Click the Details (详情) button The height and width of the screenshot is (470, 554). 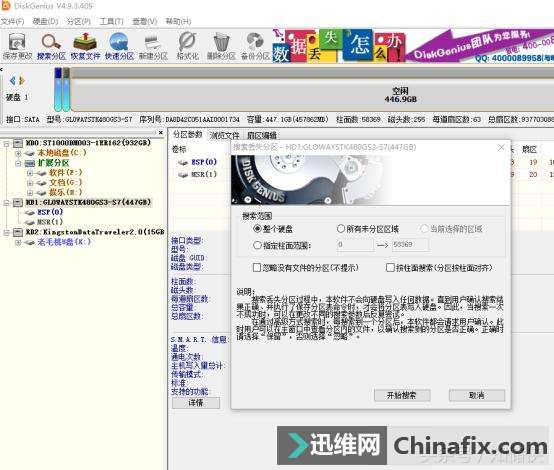pos(196,403)
